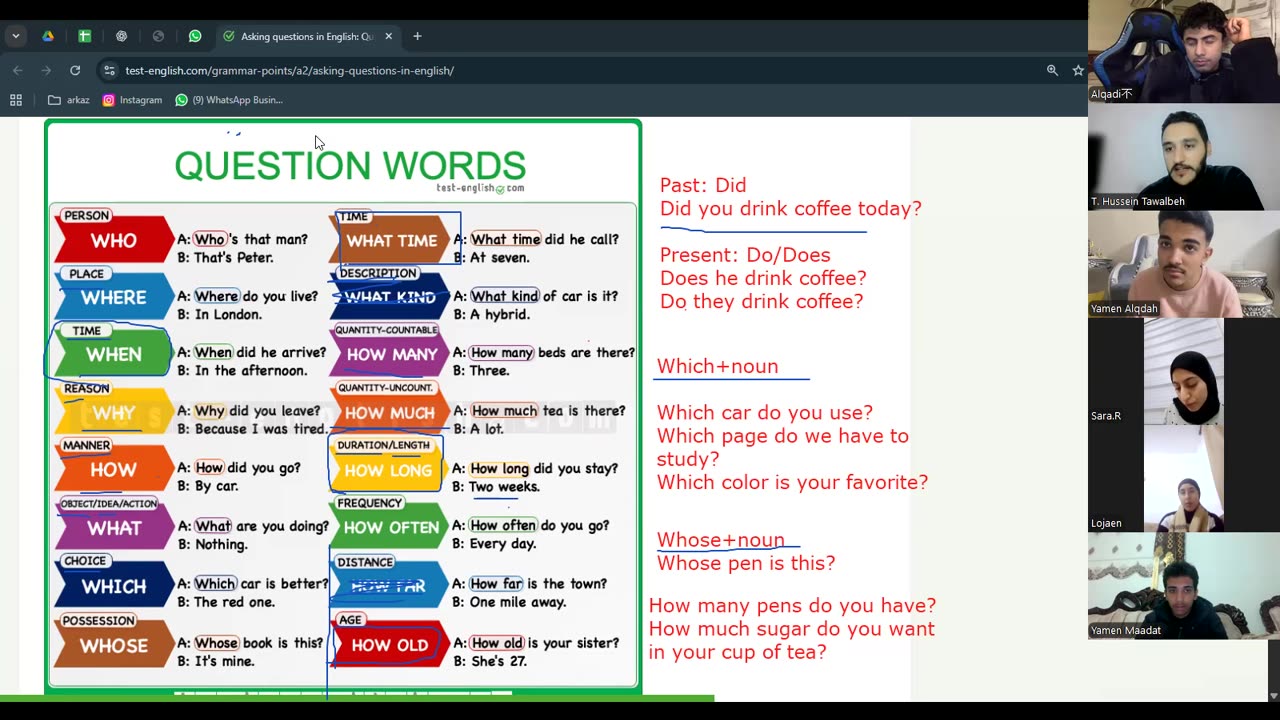This screenshot has width=1280, height=720.
Task: Click the green WHEN banner
Action: [x=114, y=354]
